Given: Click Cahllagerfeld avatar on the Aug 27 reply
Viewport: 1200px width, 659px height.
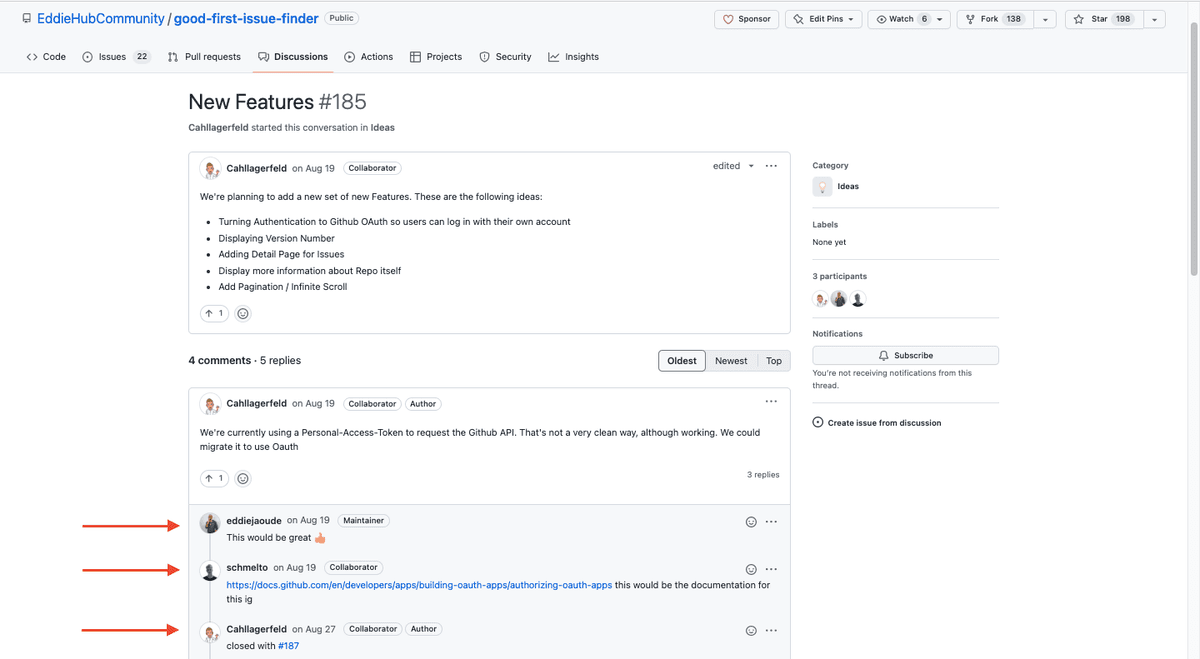Looking at the screenshot, I should coord(210,632).
